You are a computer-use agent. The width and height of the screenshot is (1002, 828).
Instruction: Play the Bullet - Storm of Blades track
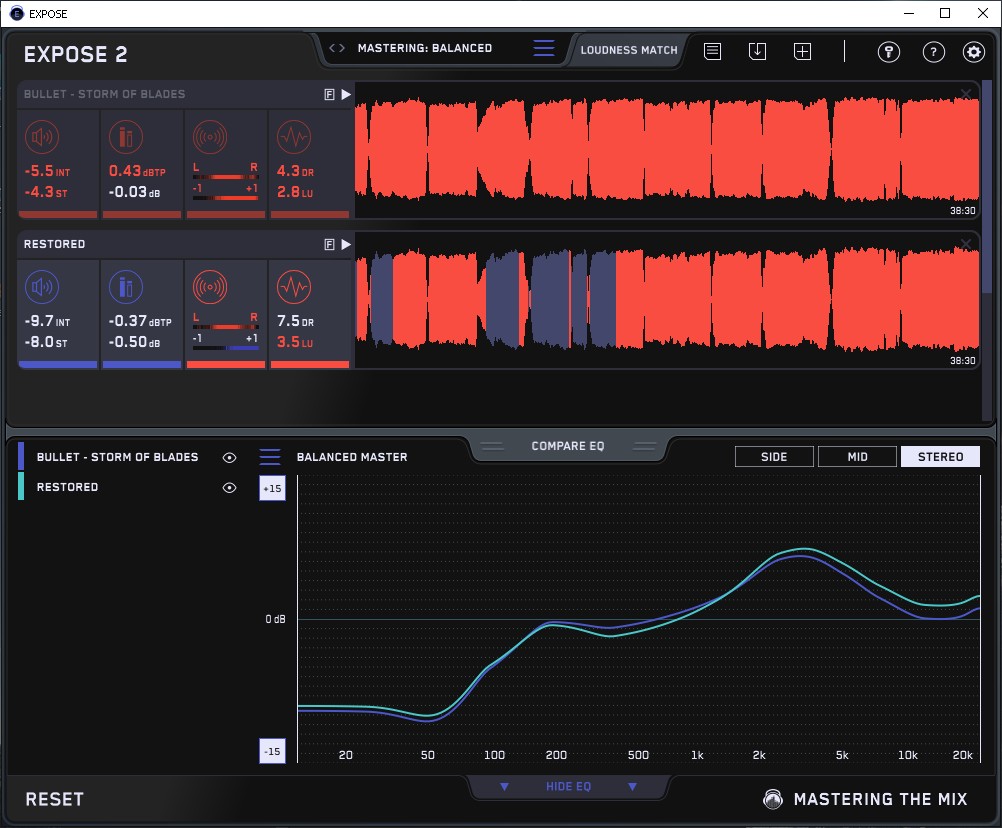pos(346,94)
